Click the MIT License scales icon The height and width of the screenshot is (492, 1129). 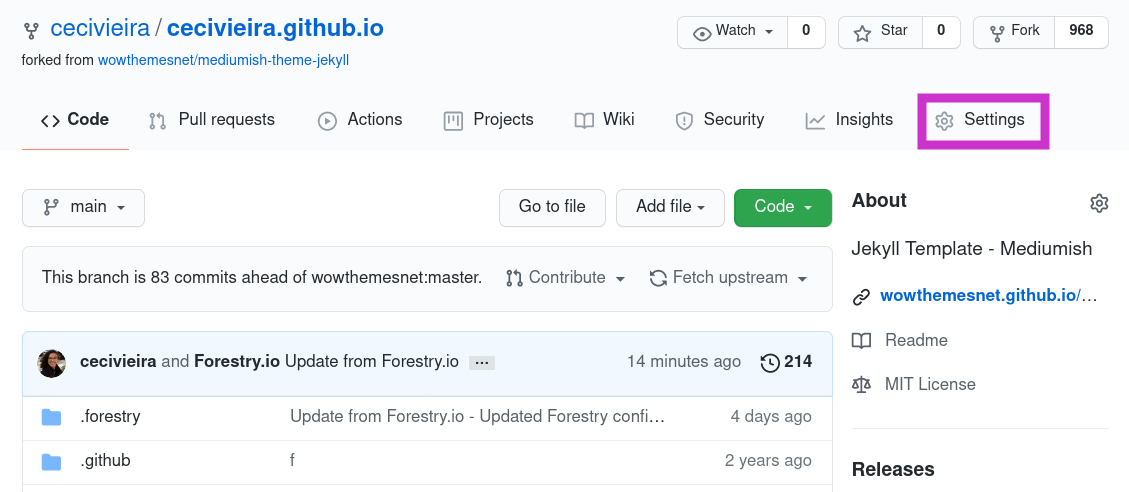tap(861, 384)
